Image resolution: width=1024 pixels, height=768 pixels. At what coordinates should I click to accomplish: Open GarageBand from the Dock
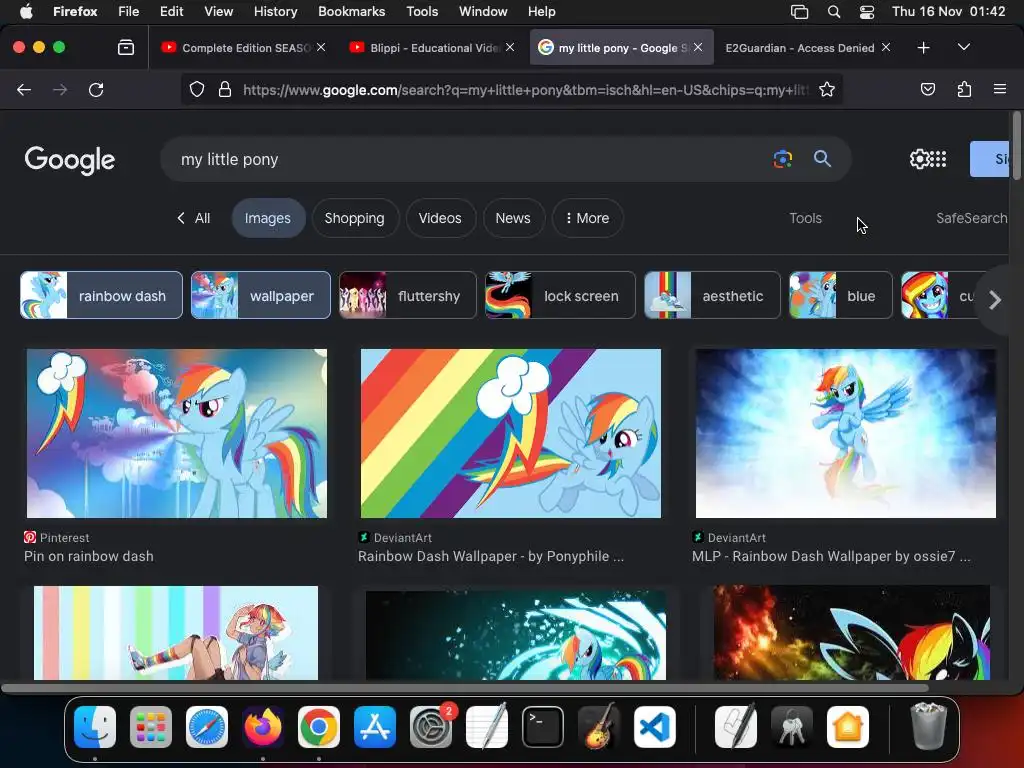[599, 726]
